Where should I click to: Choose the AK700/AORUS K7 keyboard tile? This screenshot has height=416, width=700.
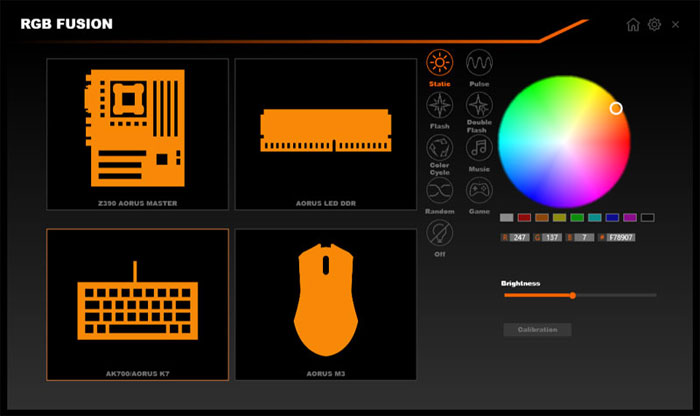tap(137, 304)
